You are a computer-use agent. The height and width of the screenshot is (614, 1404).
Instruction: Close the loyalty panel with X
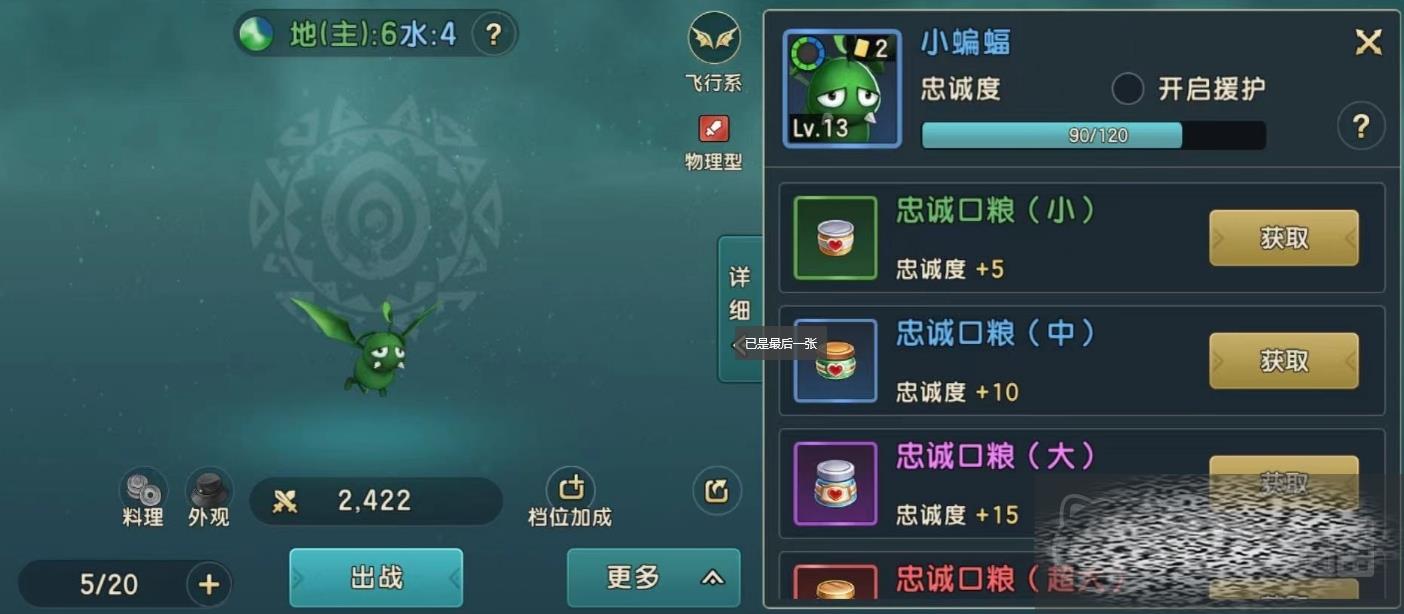click(x=1368, y=42)
